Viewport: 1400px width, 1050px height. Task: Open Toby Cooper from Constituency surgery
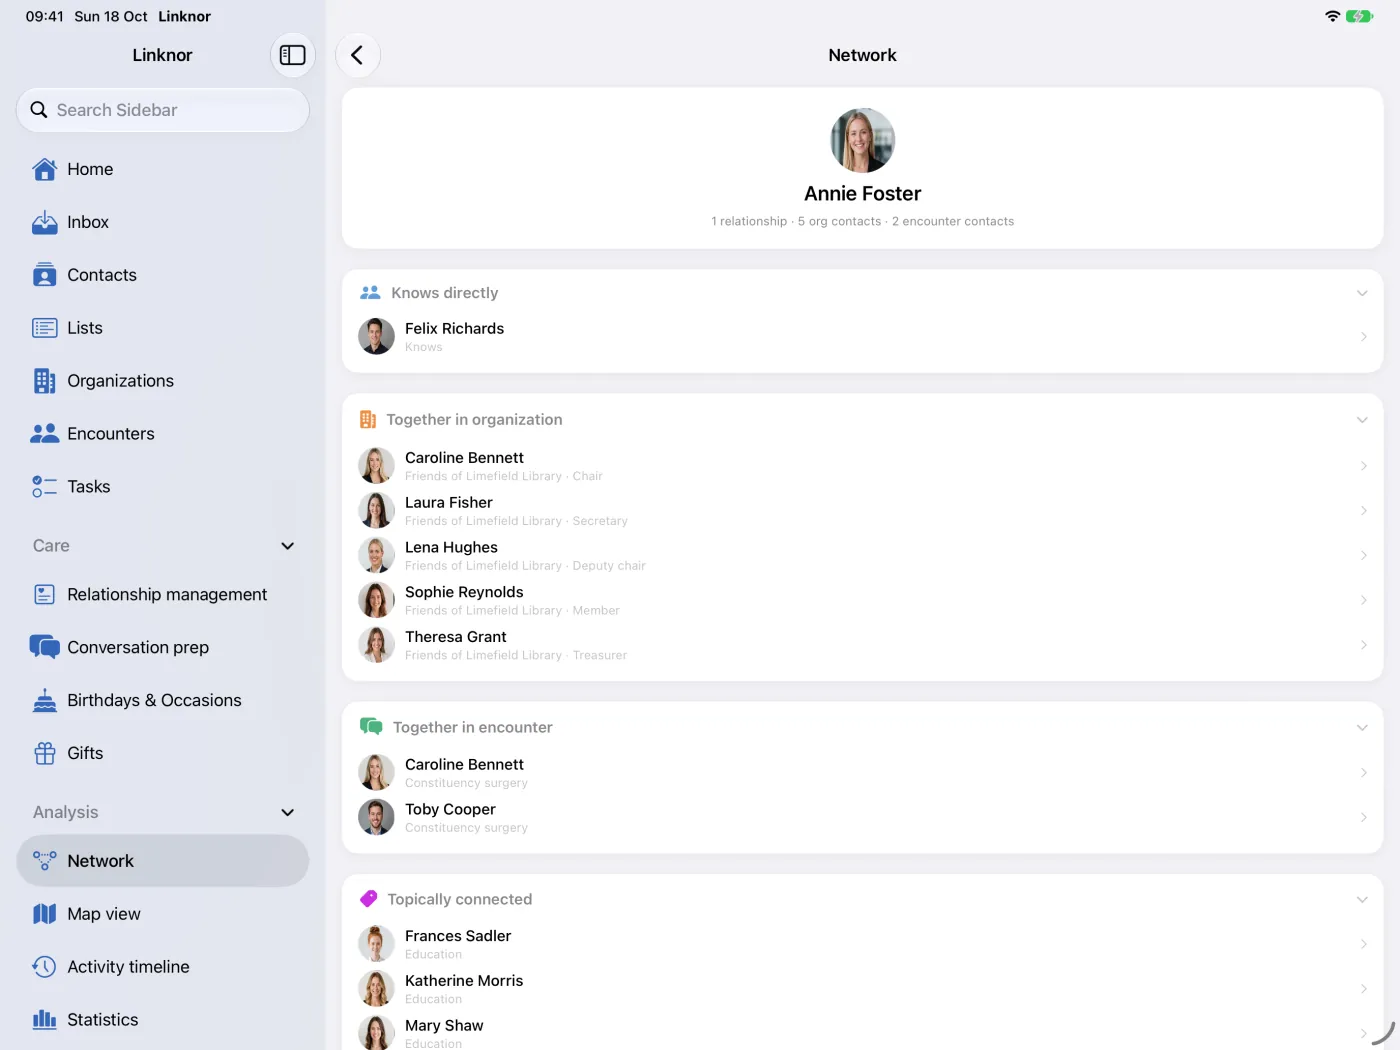pos(862,818)
